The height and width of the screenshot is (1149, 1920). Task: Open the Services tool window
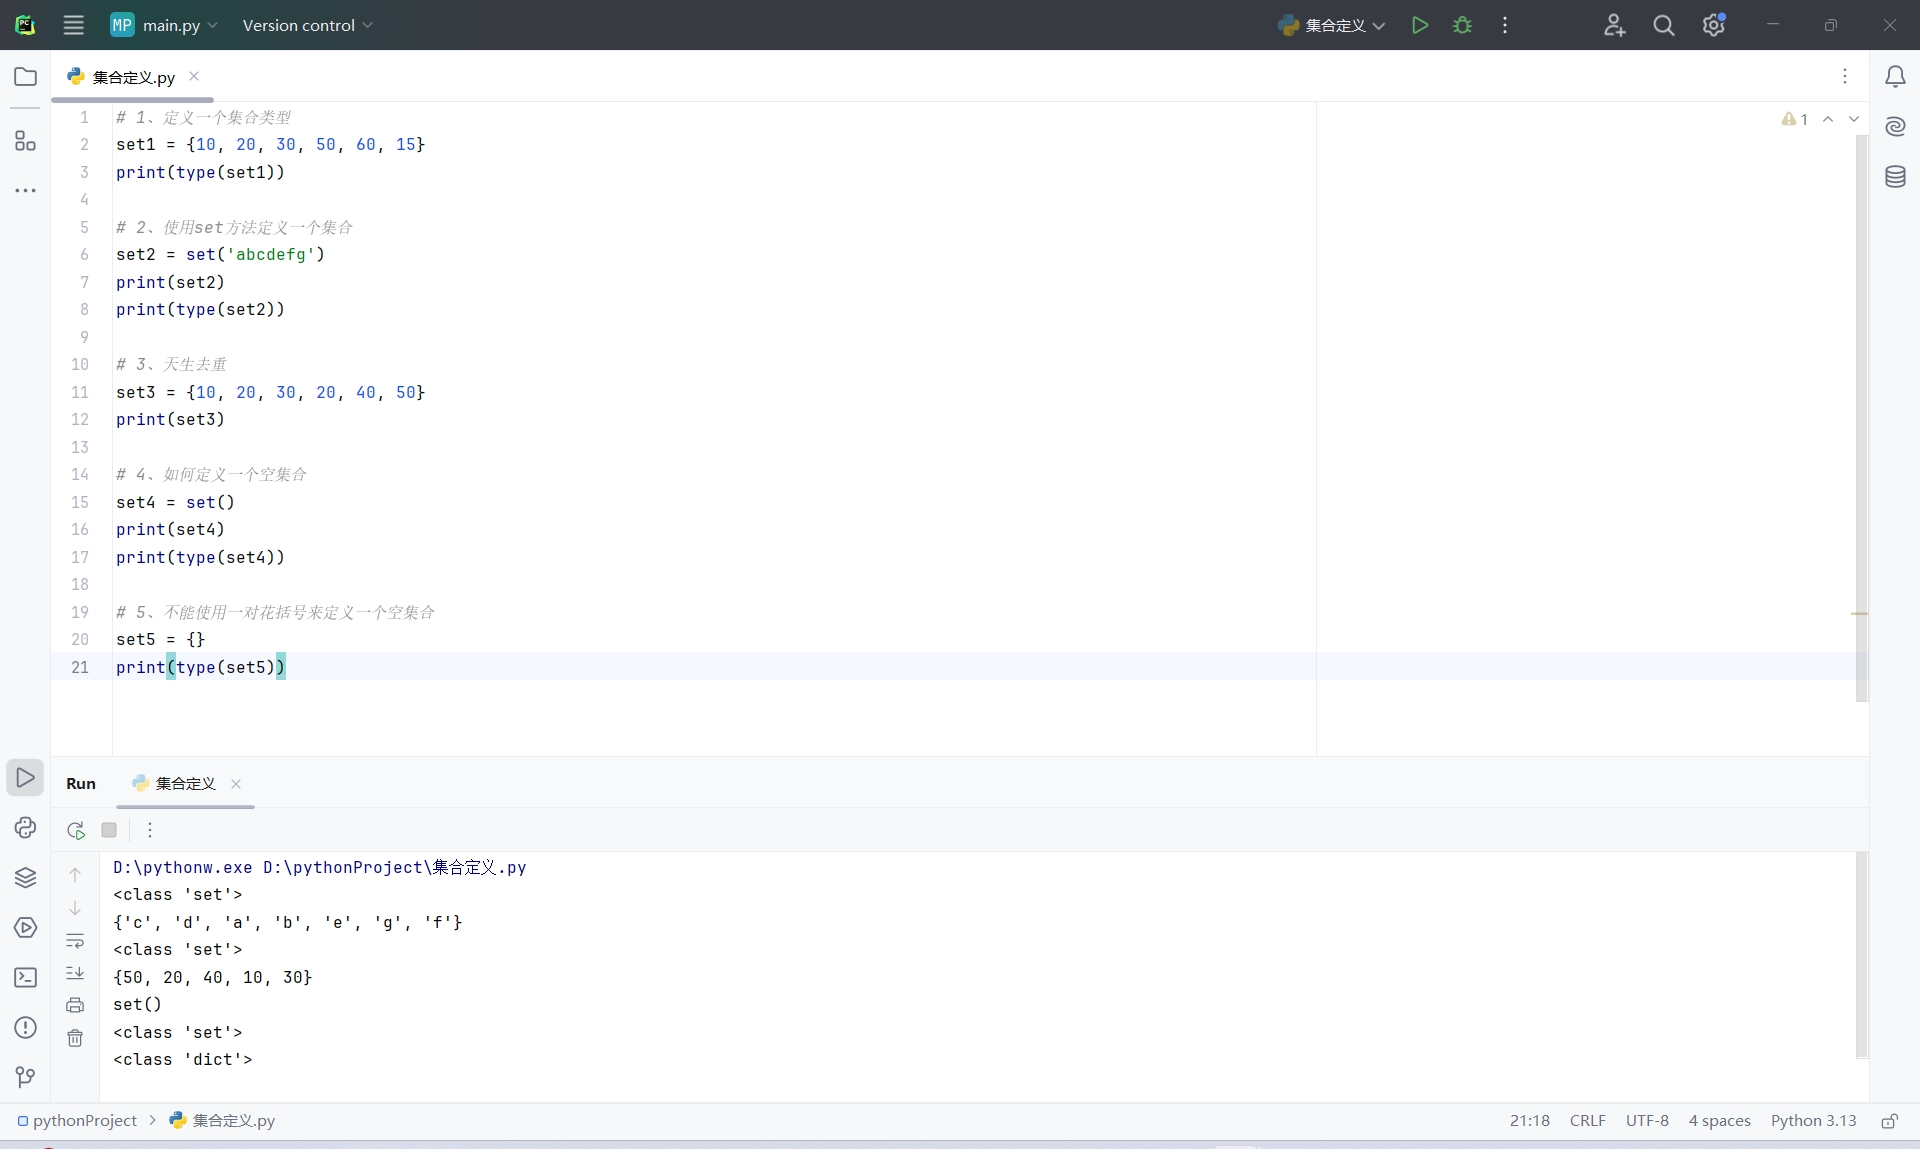pos(25,927)
